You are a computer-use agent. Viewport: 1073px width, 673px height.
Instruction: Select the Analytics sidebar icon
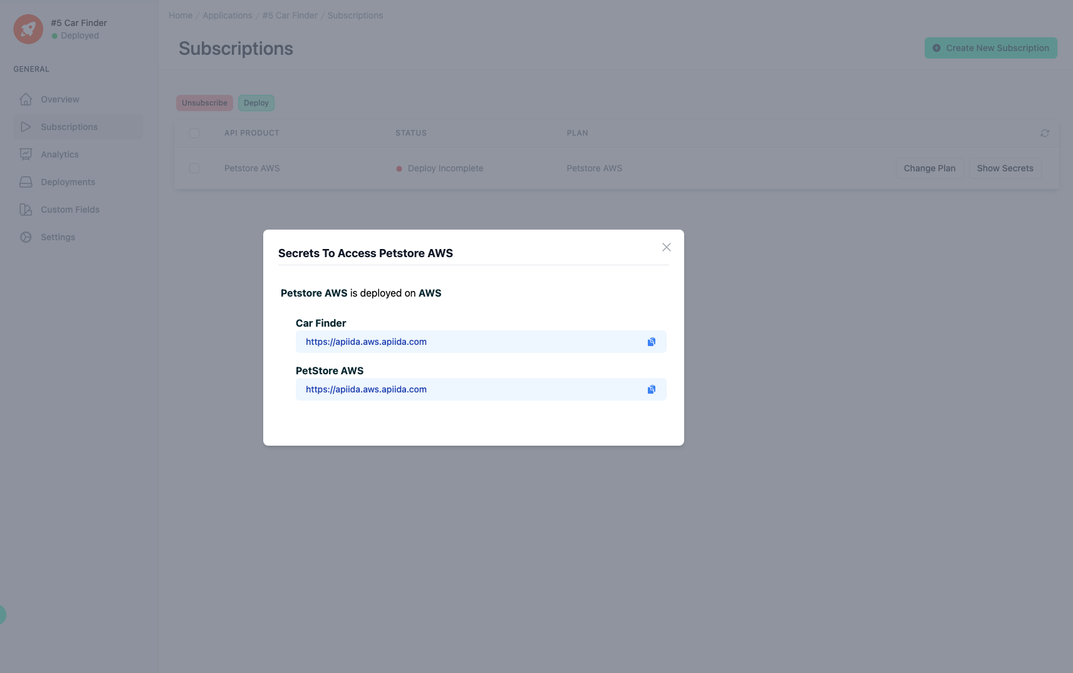coord(25,154)
